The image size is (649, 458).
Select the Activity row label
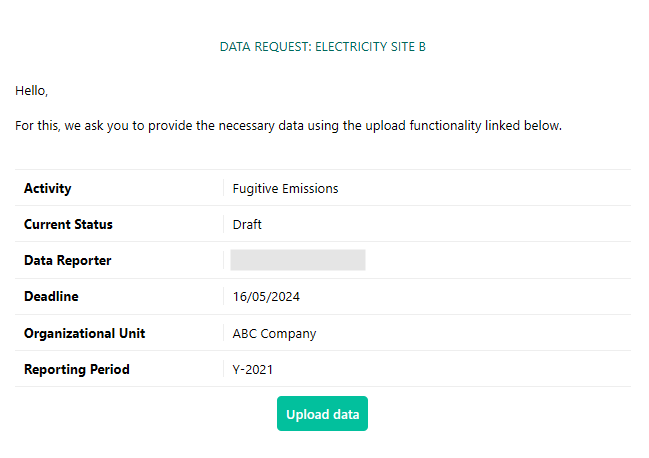coord(48,188)
